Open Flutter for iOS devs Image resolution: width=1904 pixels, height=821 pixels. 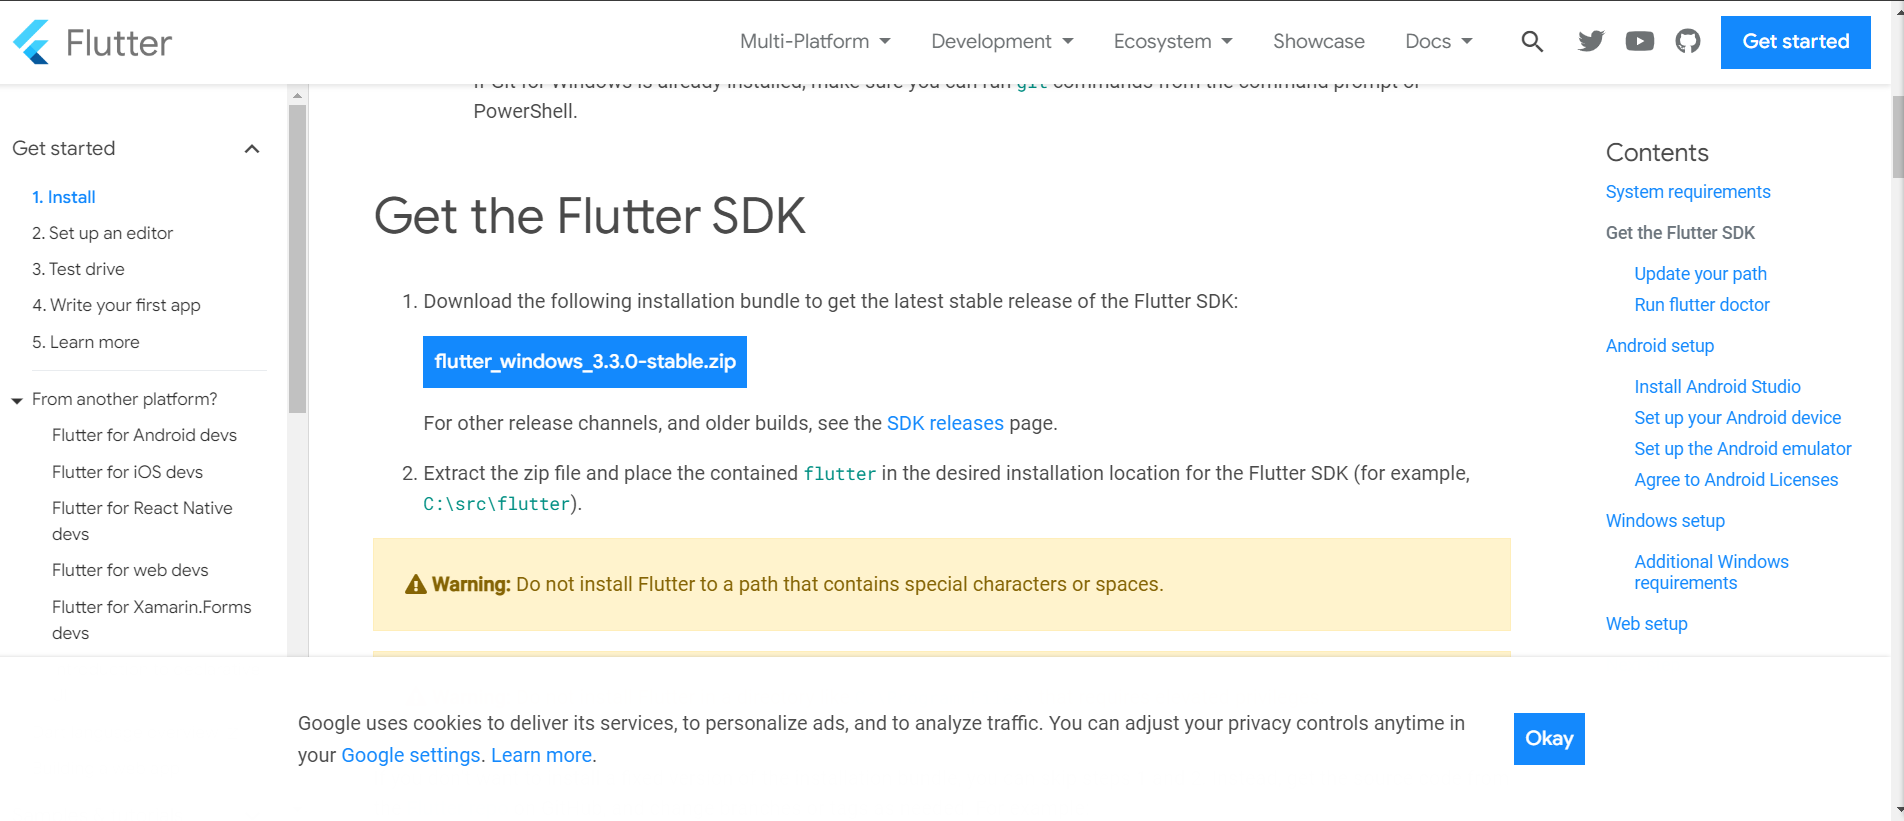click(127, 472)
